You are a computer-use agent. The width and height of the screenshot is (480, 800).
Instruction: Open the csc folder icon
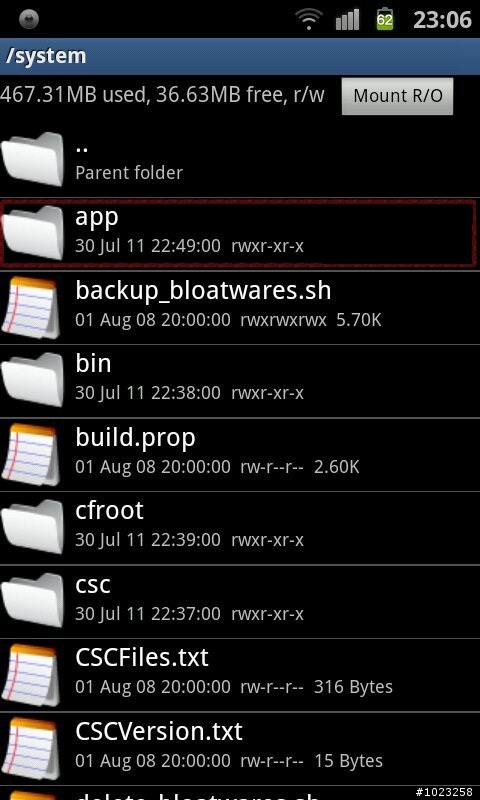[33, 601]
